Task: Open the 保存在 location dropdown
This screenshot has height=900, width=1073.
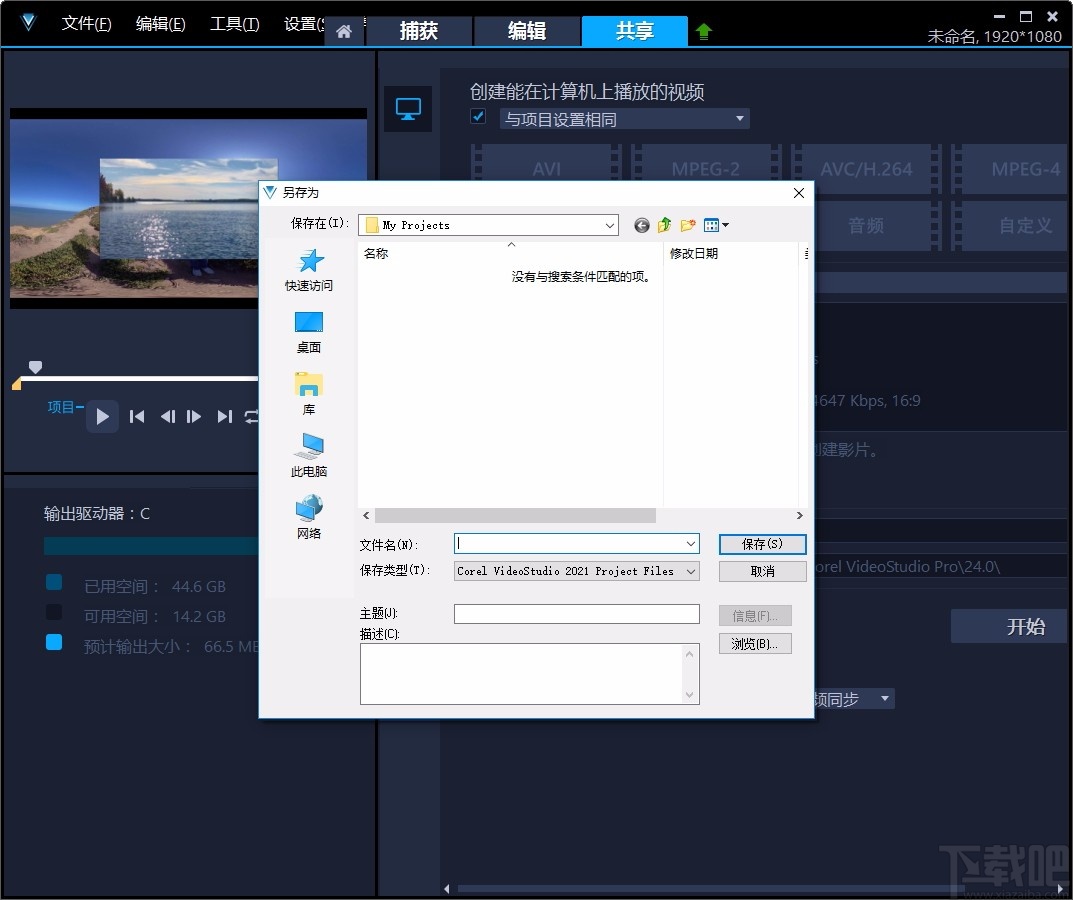Action: click(x=611, y=225)
